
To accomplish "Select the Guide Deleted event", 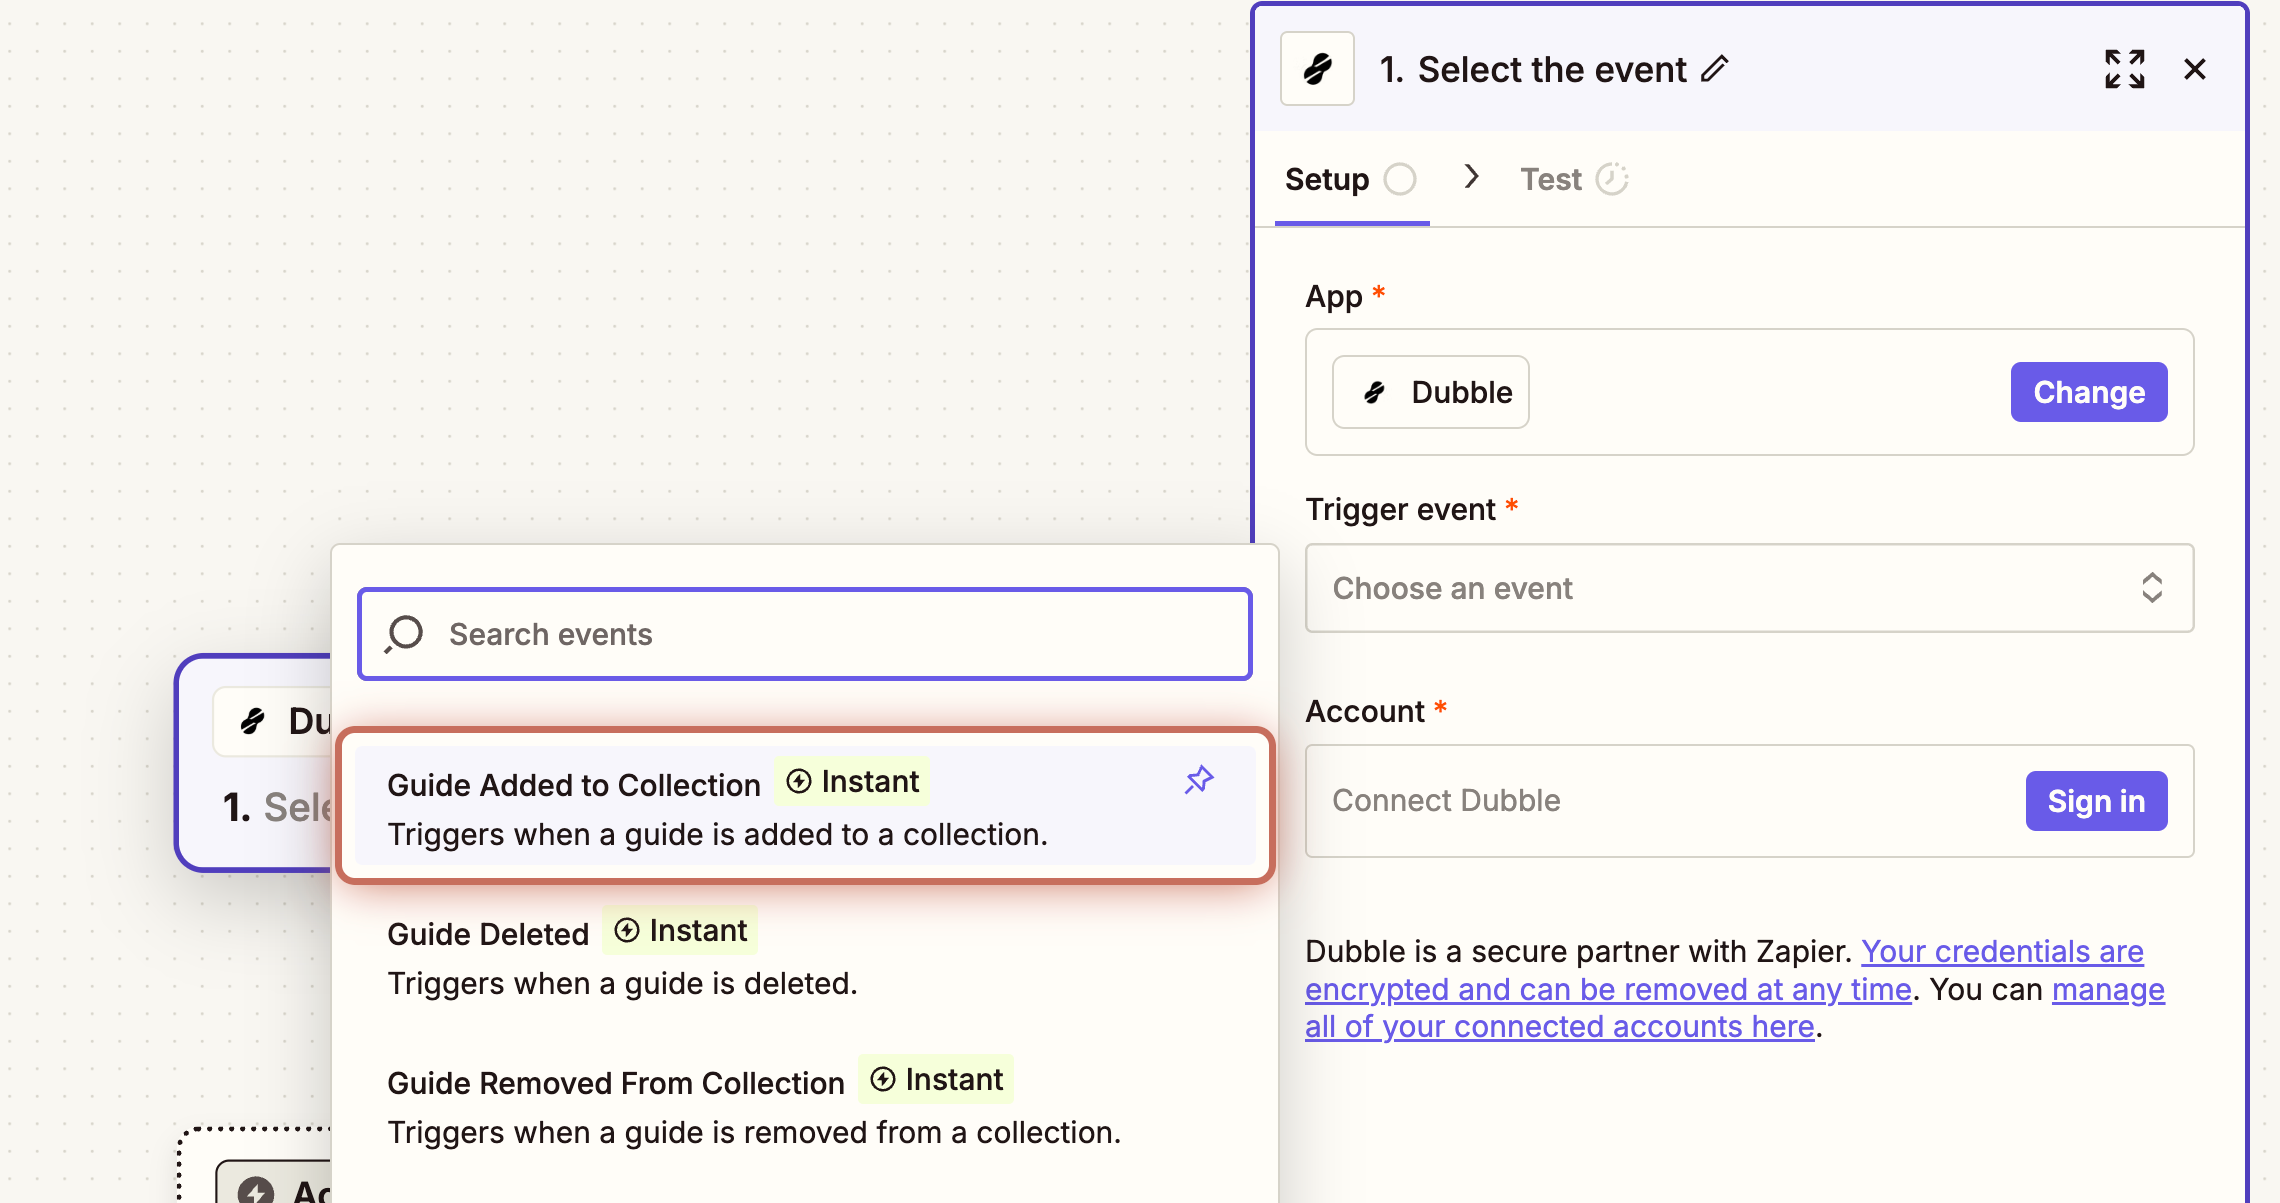I will click(x=804, y=956).
